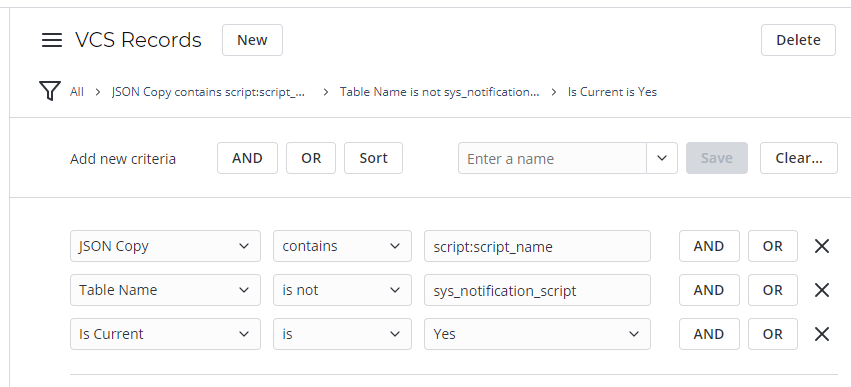Image resolution: width=851 pixels, height=387 pixels.
Task: Delete the Is Current condition row
Action: 822,334
